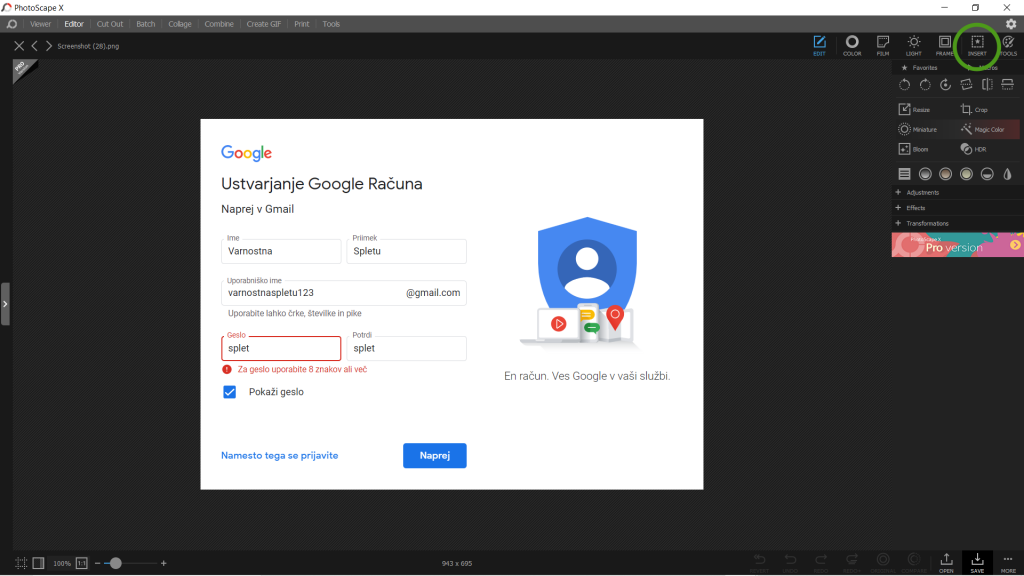Click the REDO+ button
Screen dimensions: 1024x576
pos(852,562)
